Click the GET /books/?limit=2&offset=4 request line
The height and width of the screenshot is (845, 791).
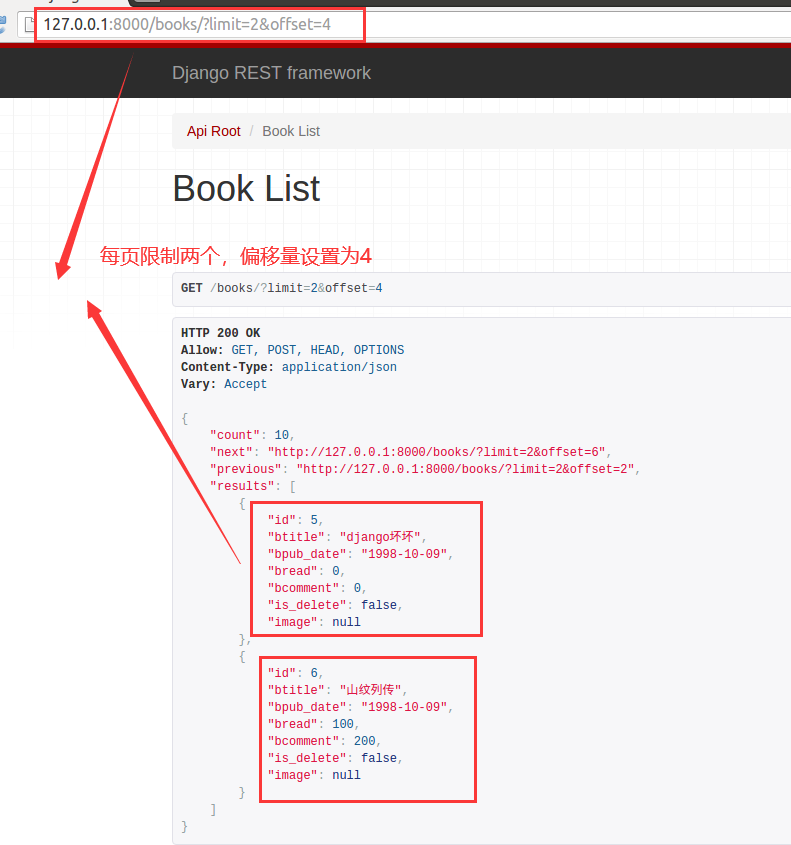tap(281, 288)
